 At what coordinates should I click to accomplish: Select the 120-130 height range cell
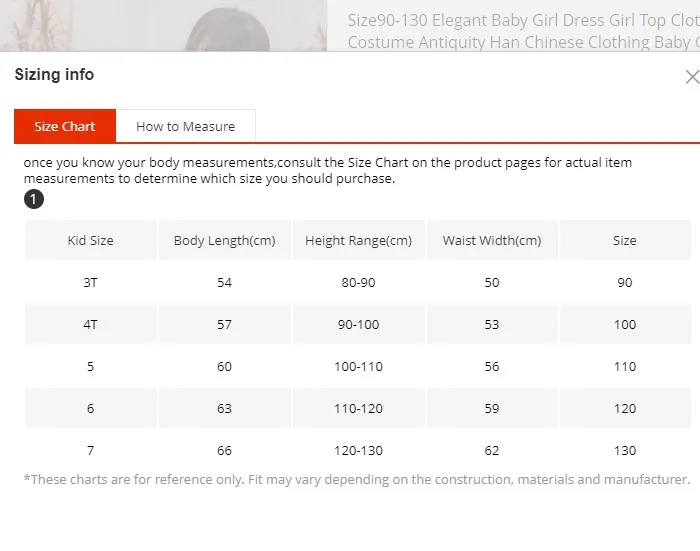(x=358, y=450)
